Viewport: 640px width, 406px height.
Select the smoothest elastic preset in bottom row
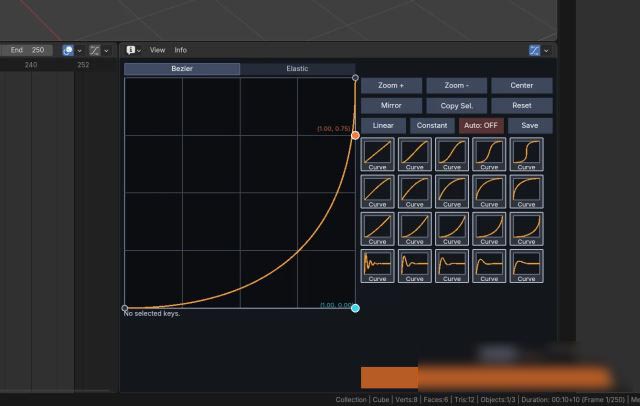tap(526, 266)
